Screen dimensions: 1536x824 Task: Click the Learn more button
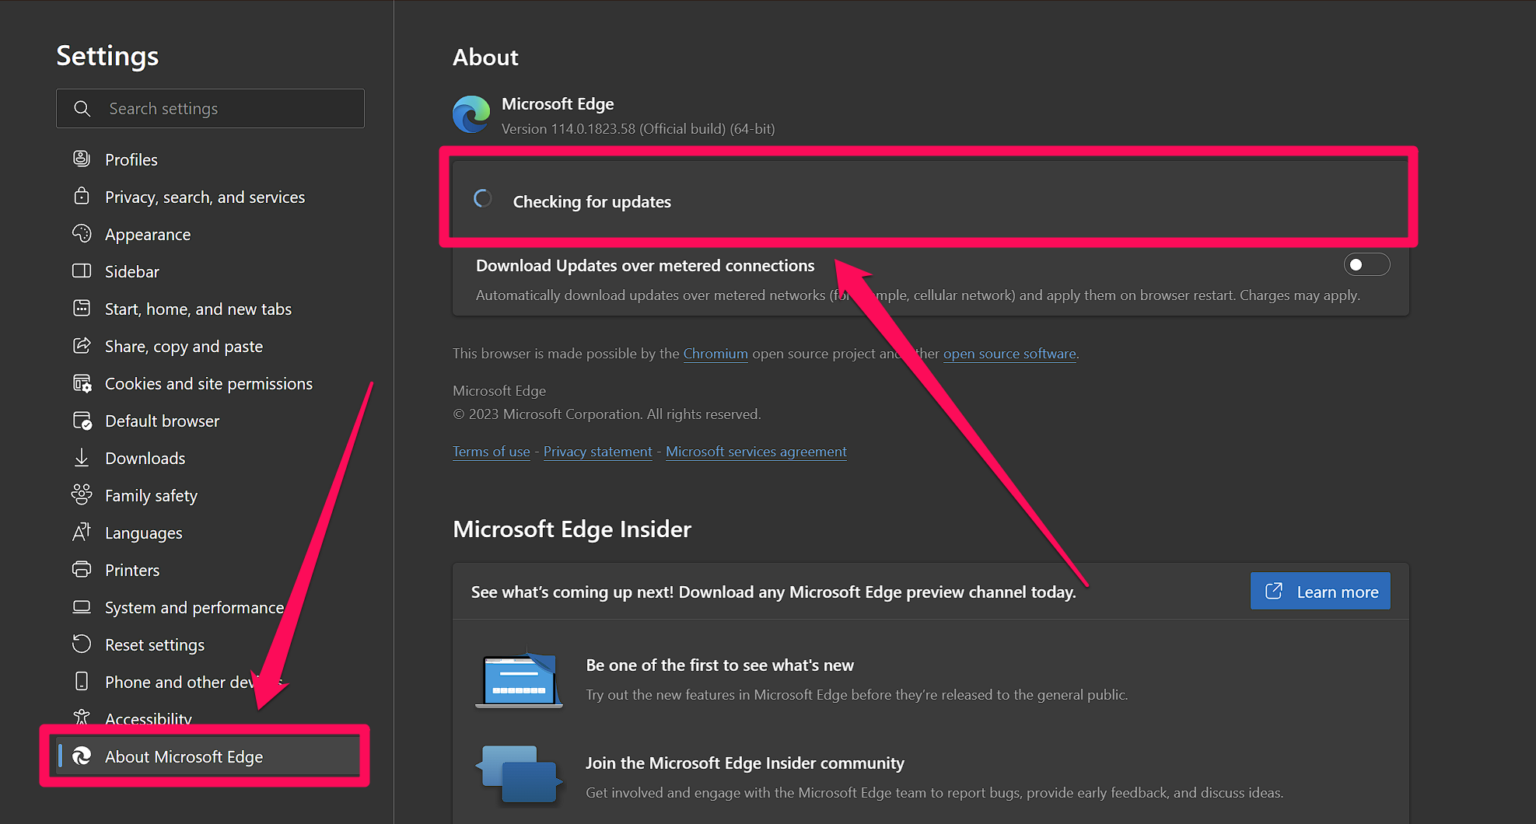coord(1320,592)
